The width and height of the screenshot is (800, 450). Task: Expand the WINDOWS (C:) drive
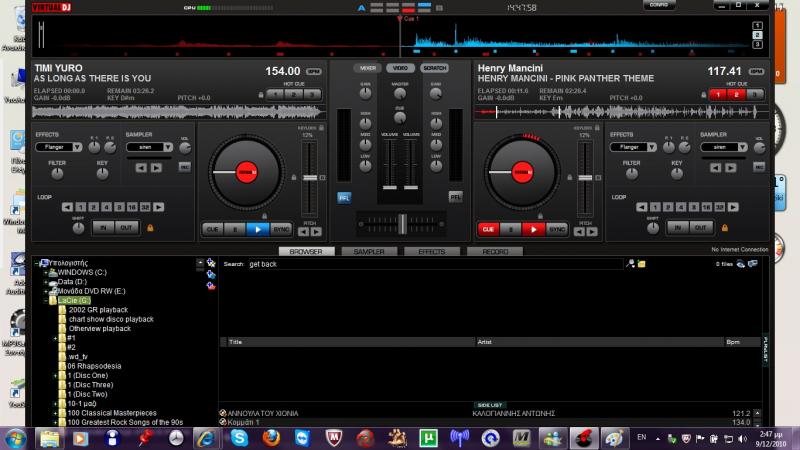(x=46, y=272)
